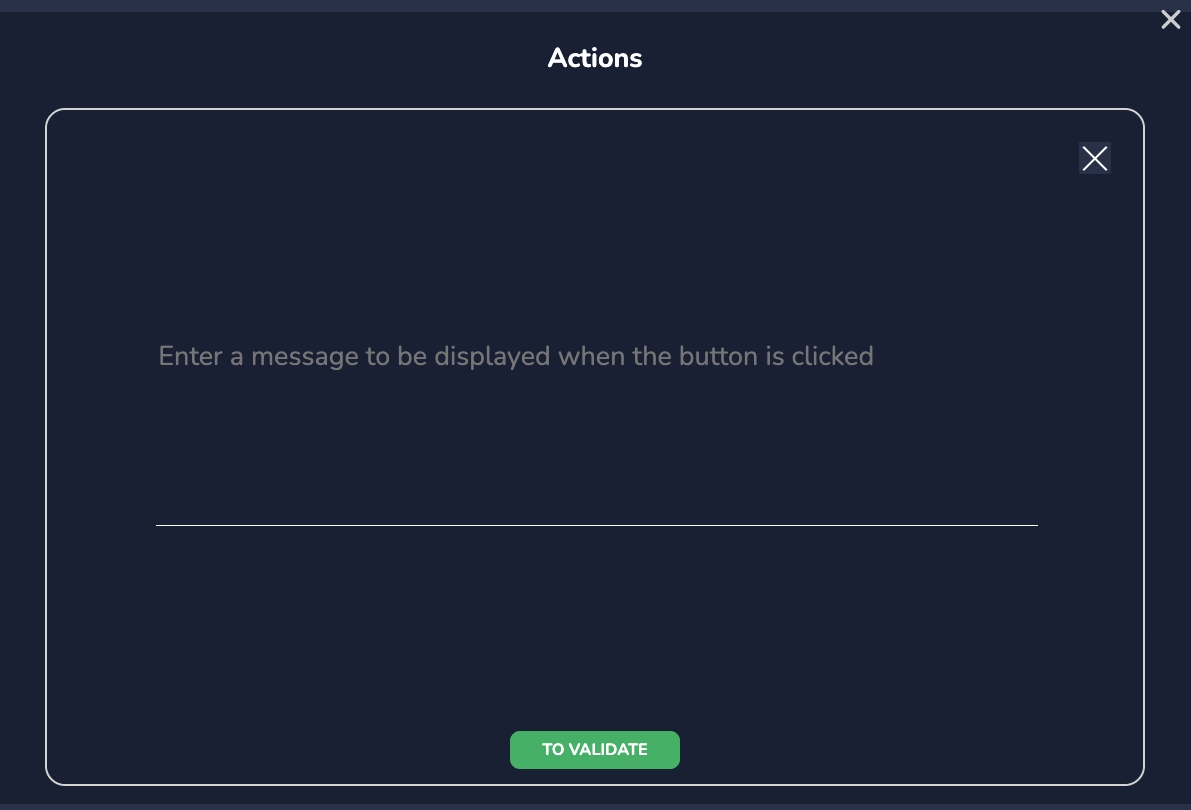Exit the Actions overlay via corner X
This screenshot has height=810, width=1191.
click(1170, 20)
